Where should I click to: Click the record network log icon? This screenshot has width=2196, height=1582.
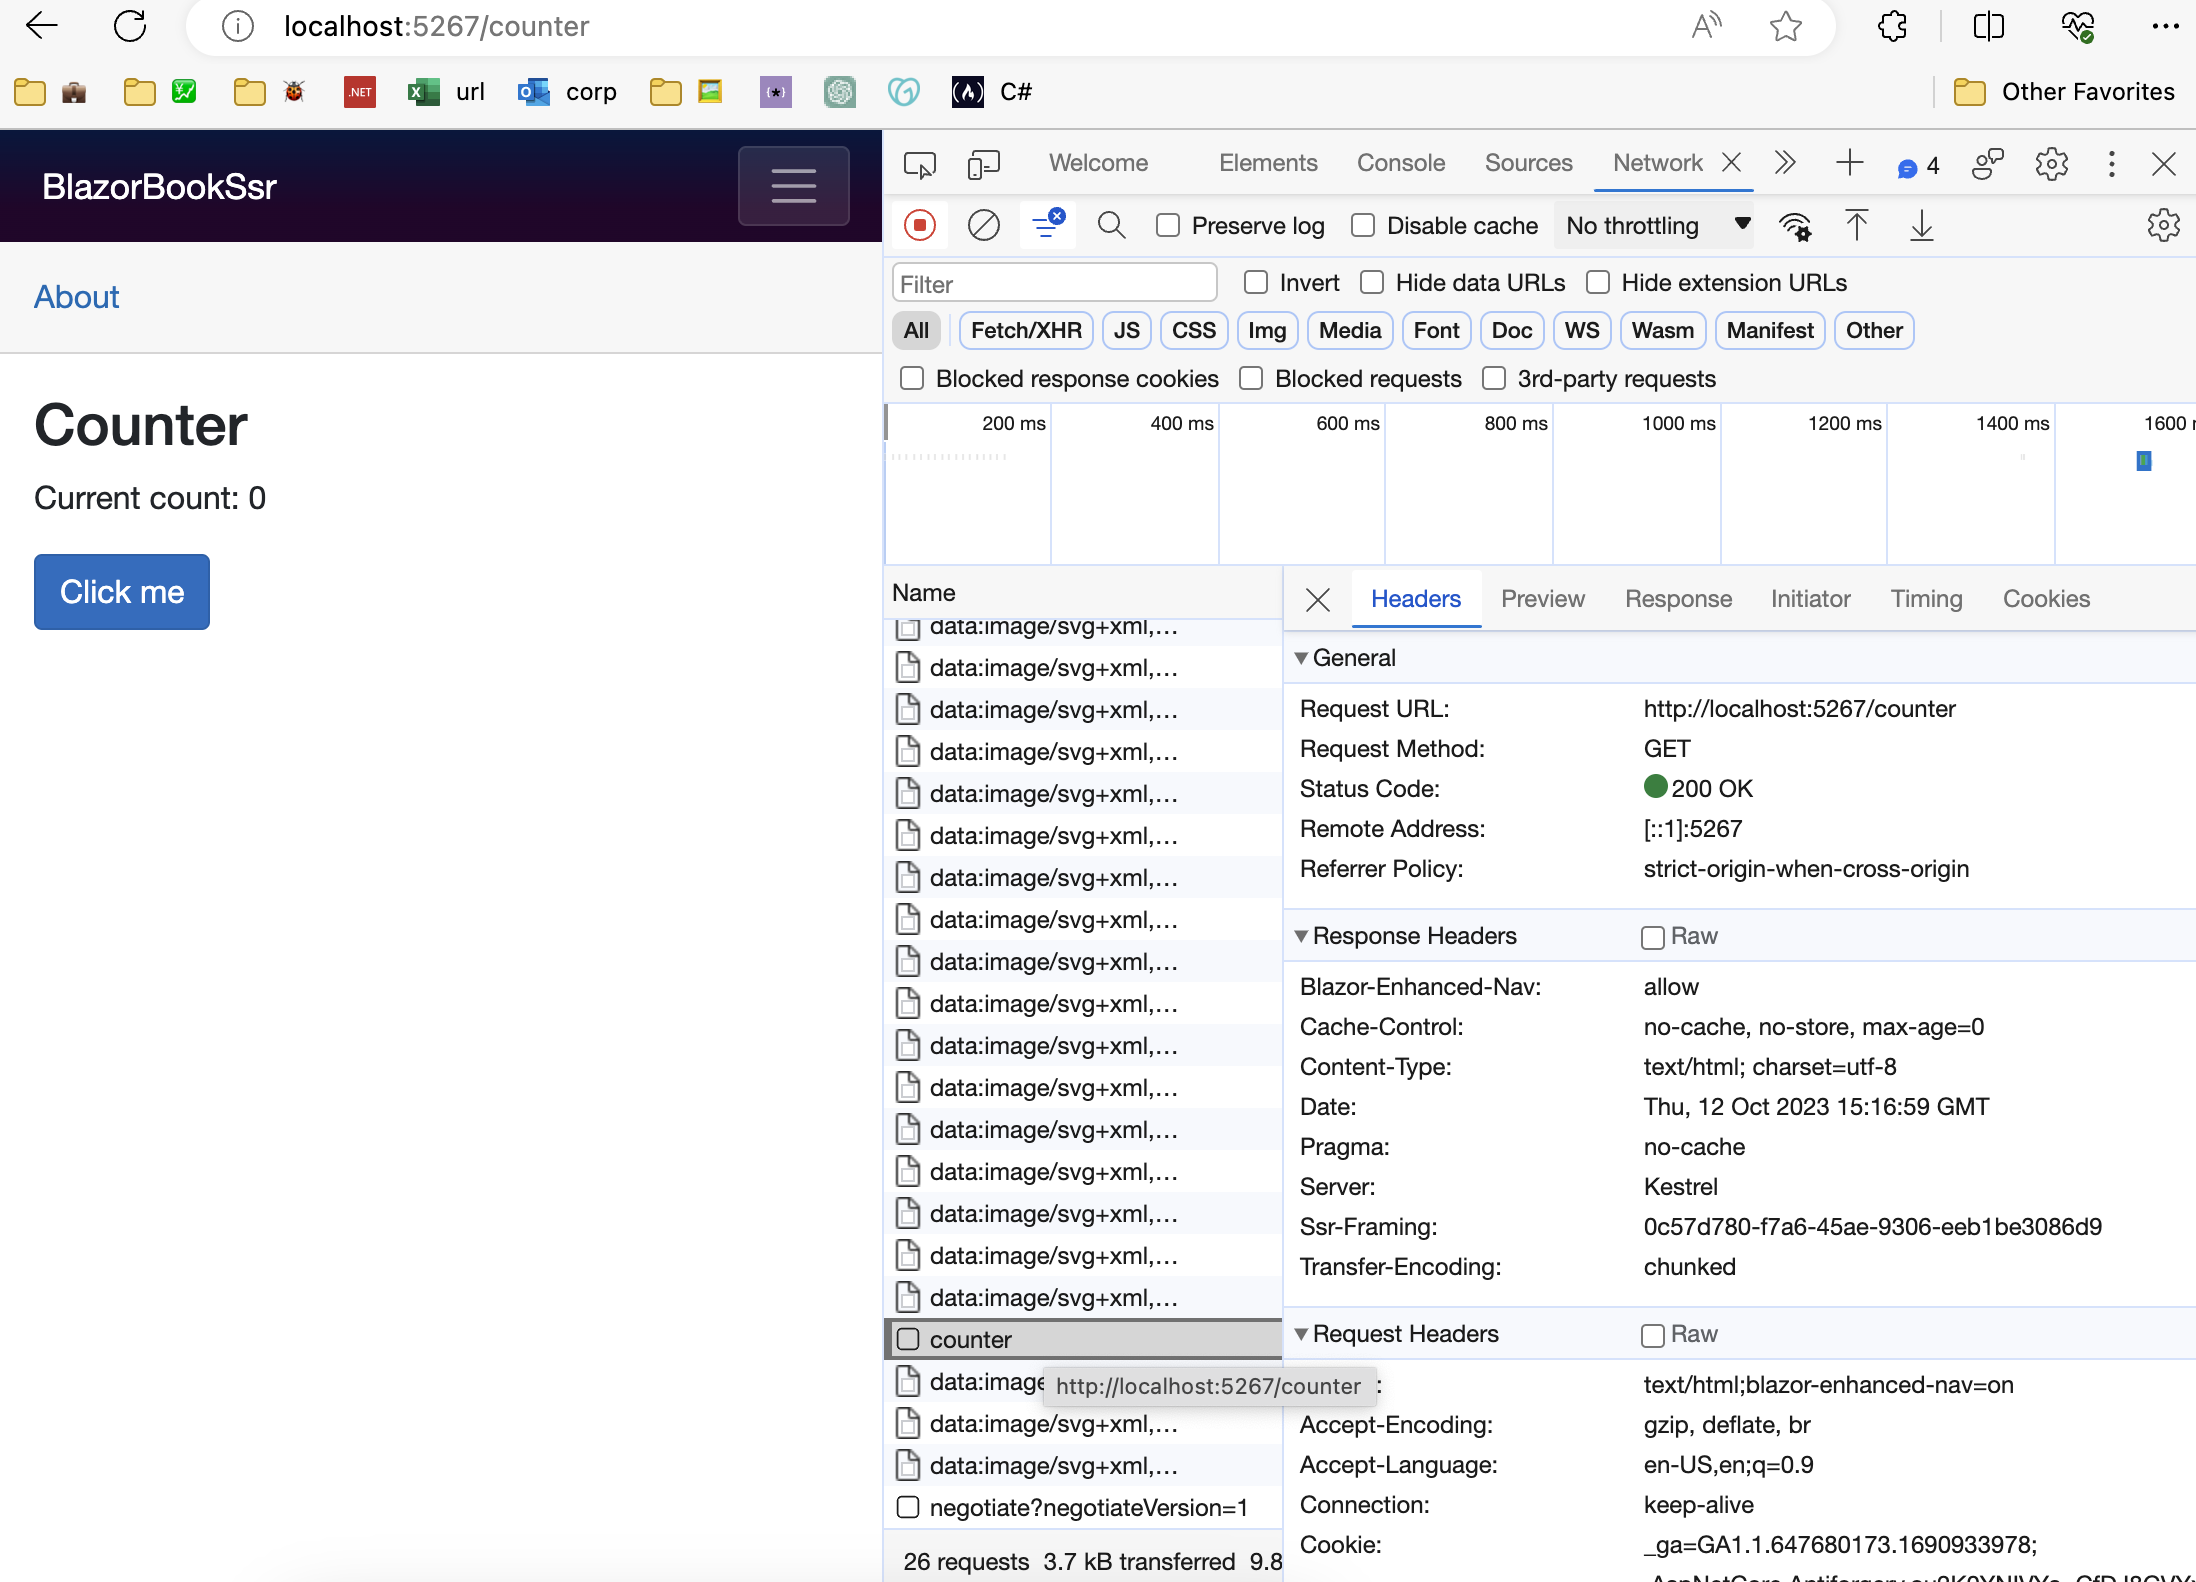tap(919, 225)
